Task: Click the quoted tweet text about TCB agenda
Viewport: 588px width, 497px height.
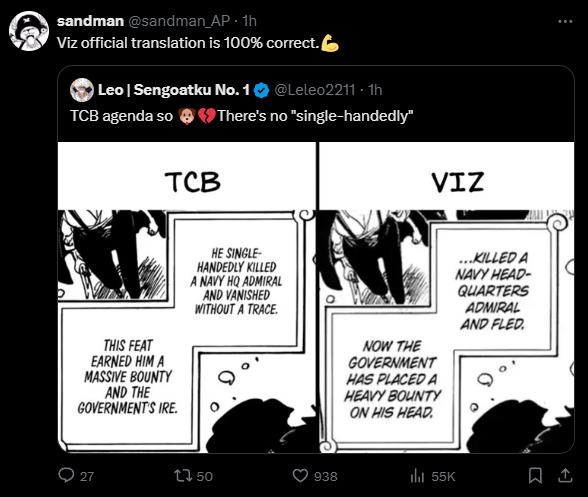Action: (242, 116)
